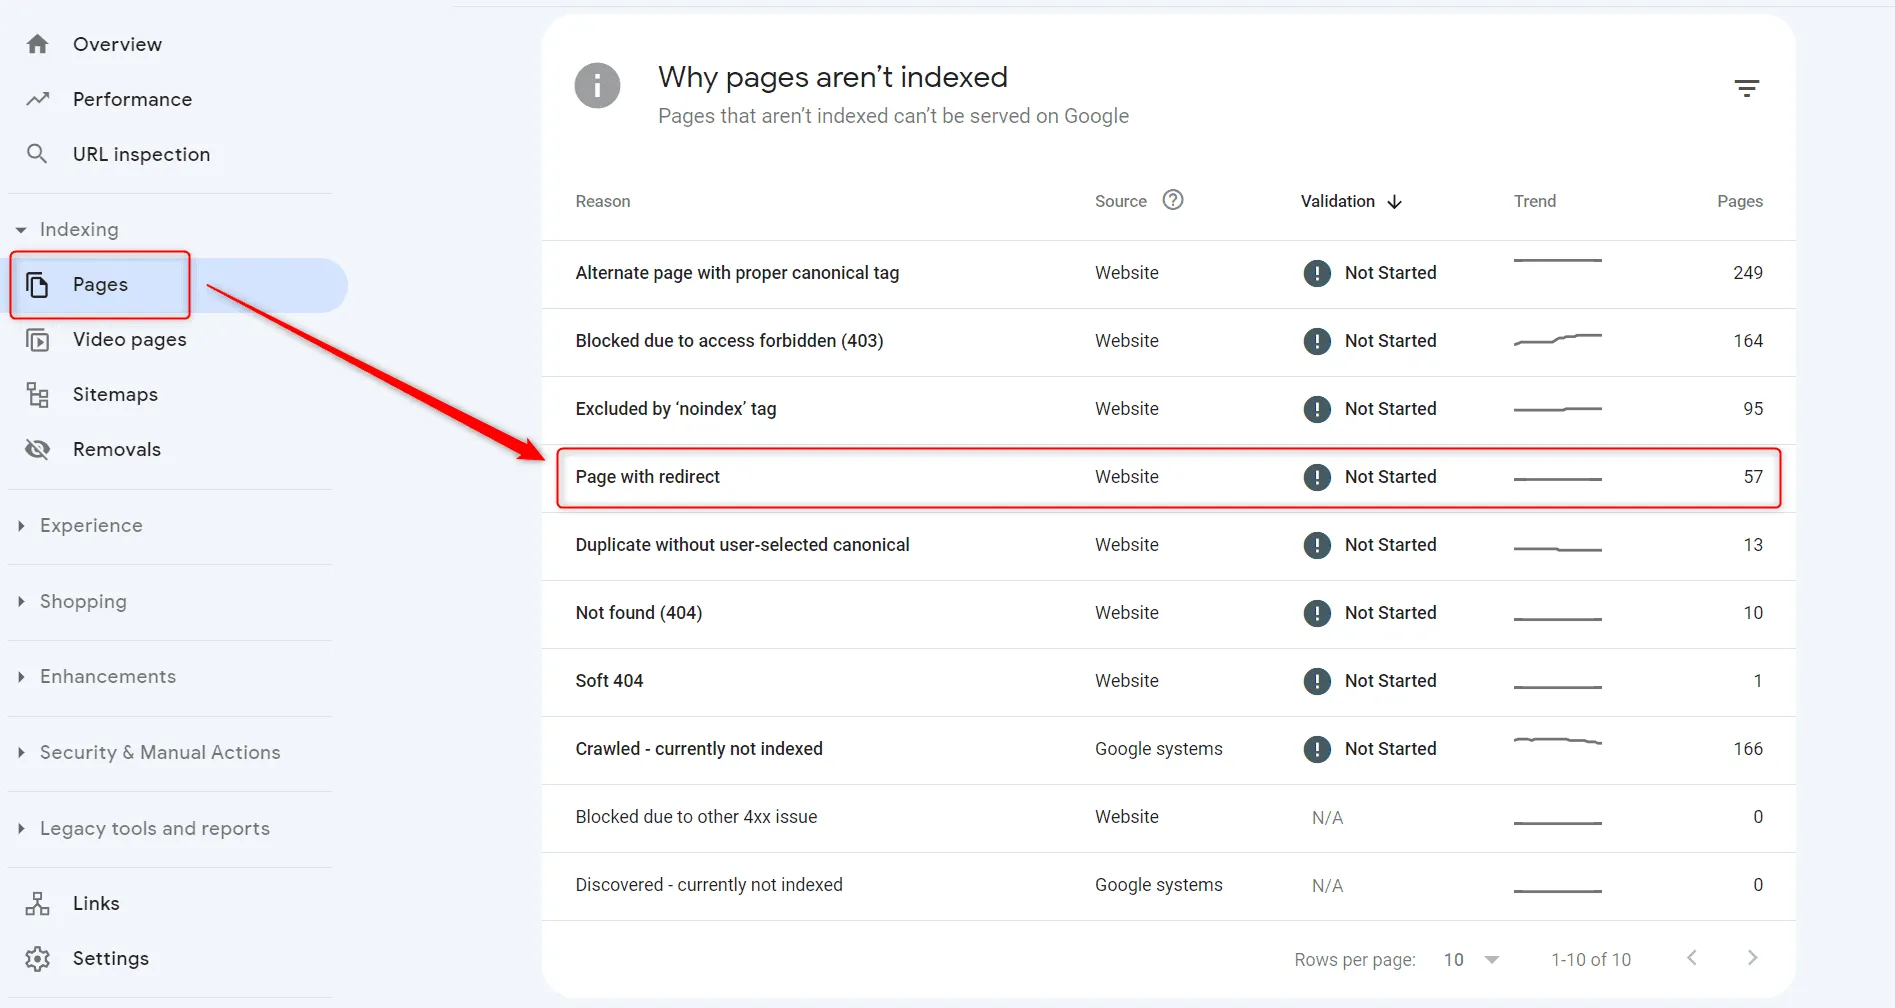
Task: Open Performance report
Action: (132, 99)
